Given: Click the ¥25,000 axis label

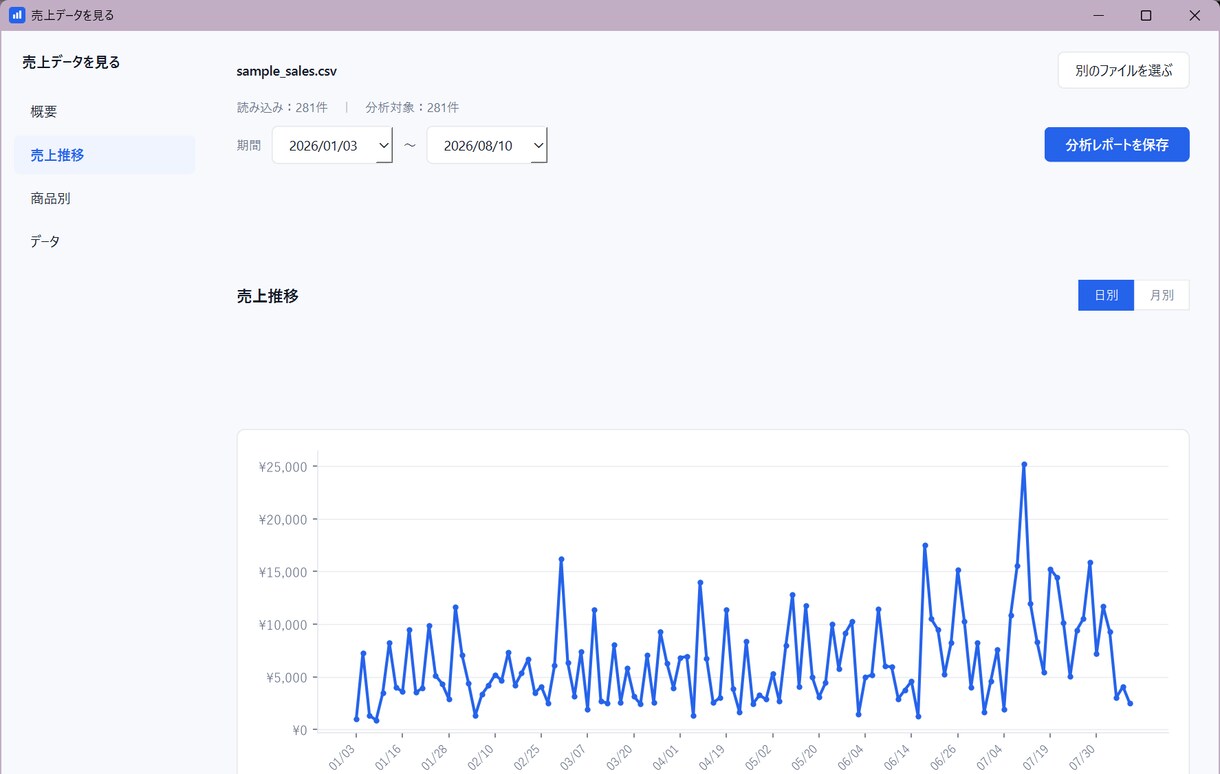Looking at the screenshot, I should tap(283, 467).
